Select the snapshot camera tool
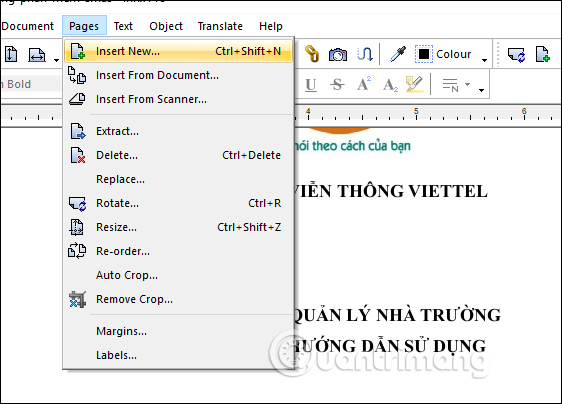Viewport: 562px width, 404px height. click(x=338, y=54)
